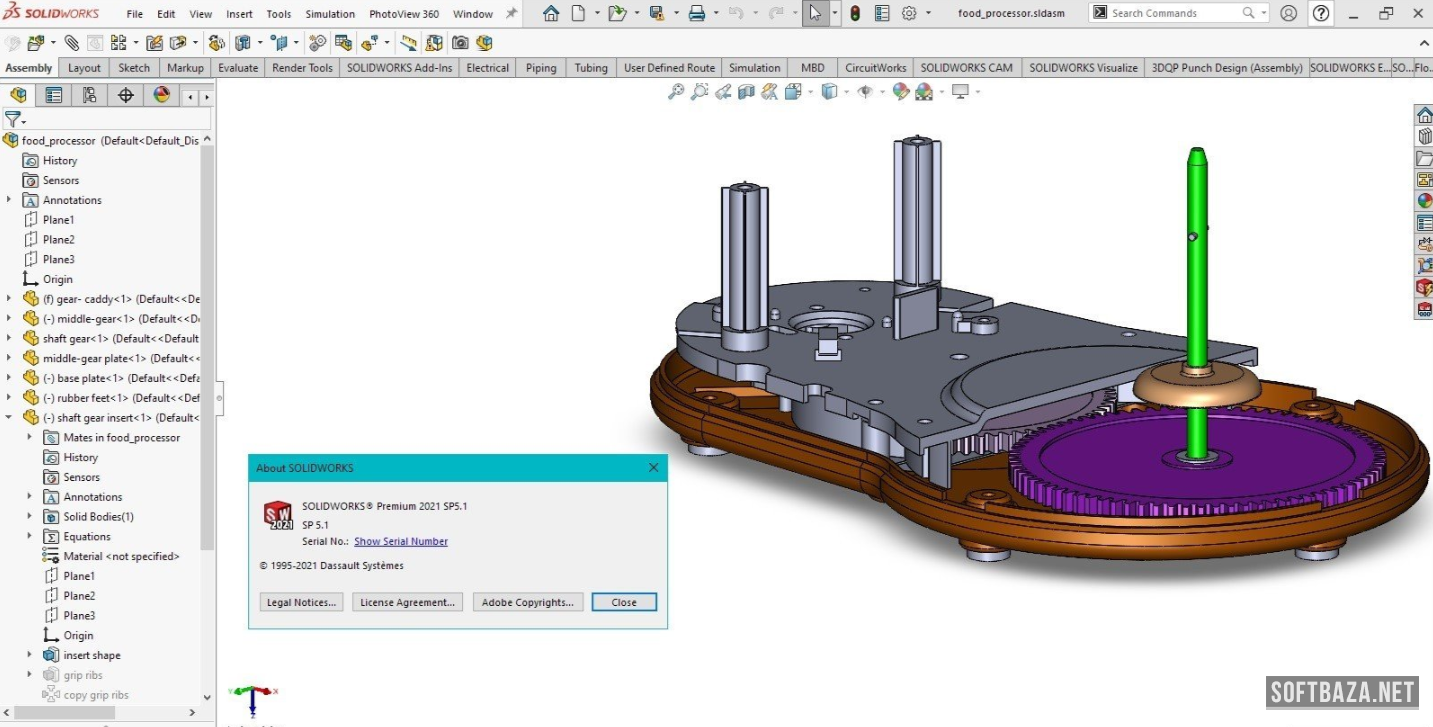Open the Simulation menu
Image resolution: width=1433 pixels, height=727 pixels.
coord(330,14)
